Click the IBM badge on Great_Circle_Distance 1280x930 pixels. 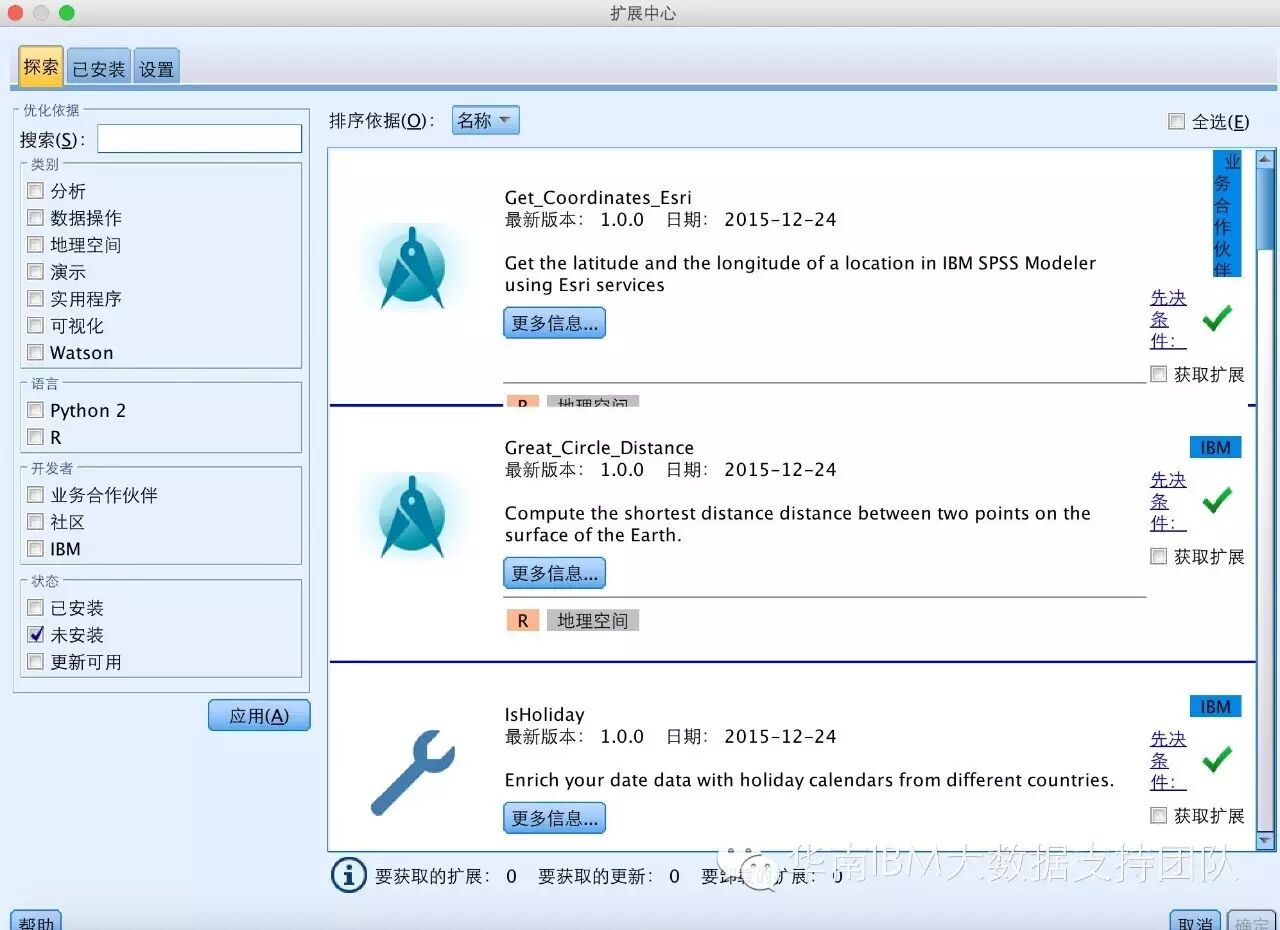1215,447
